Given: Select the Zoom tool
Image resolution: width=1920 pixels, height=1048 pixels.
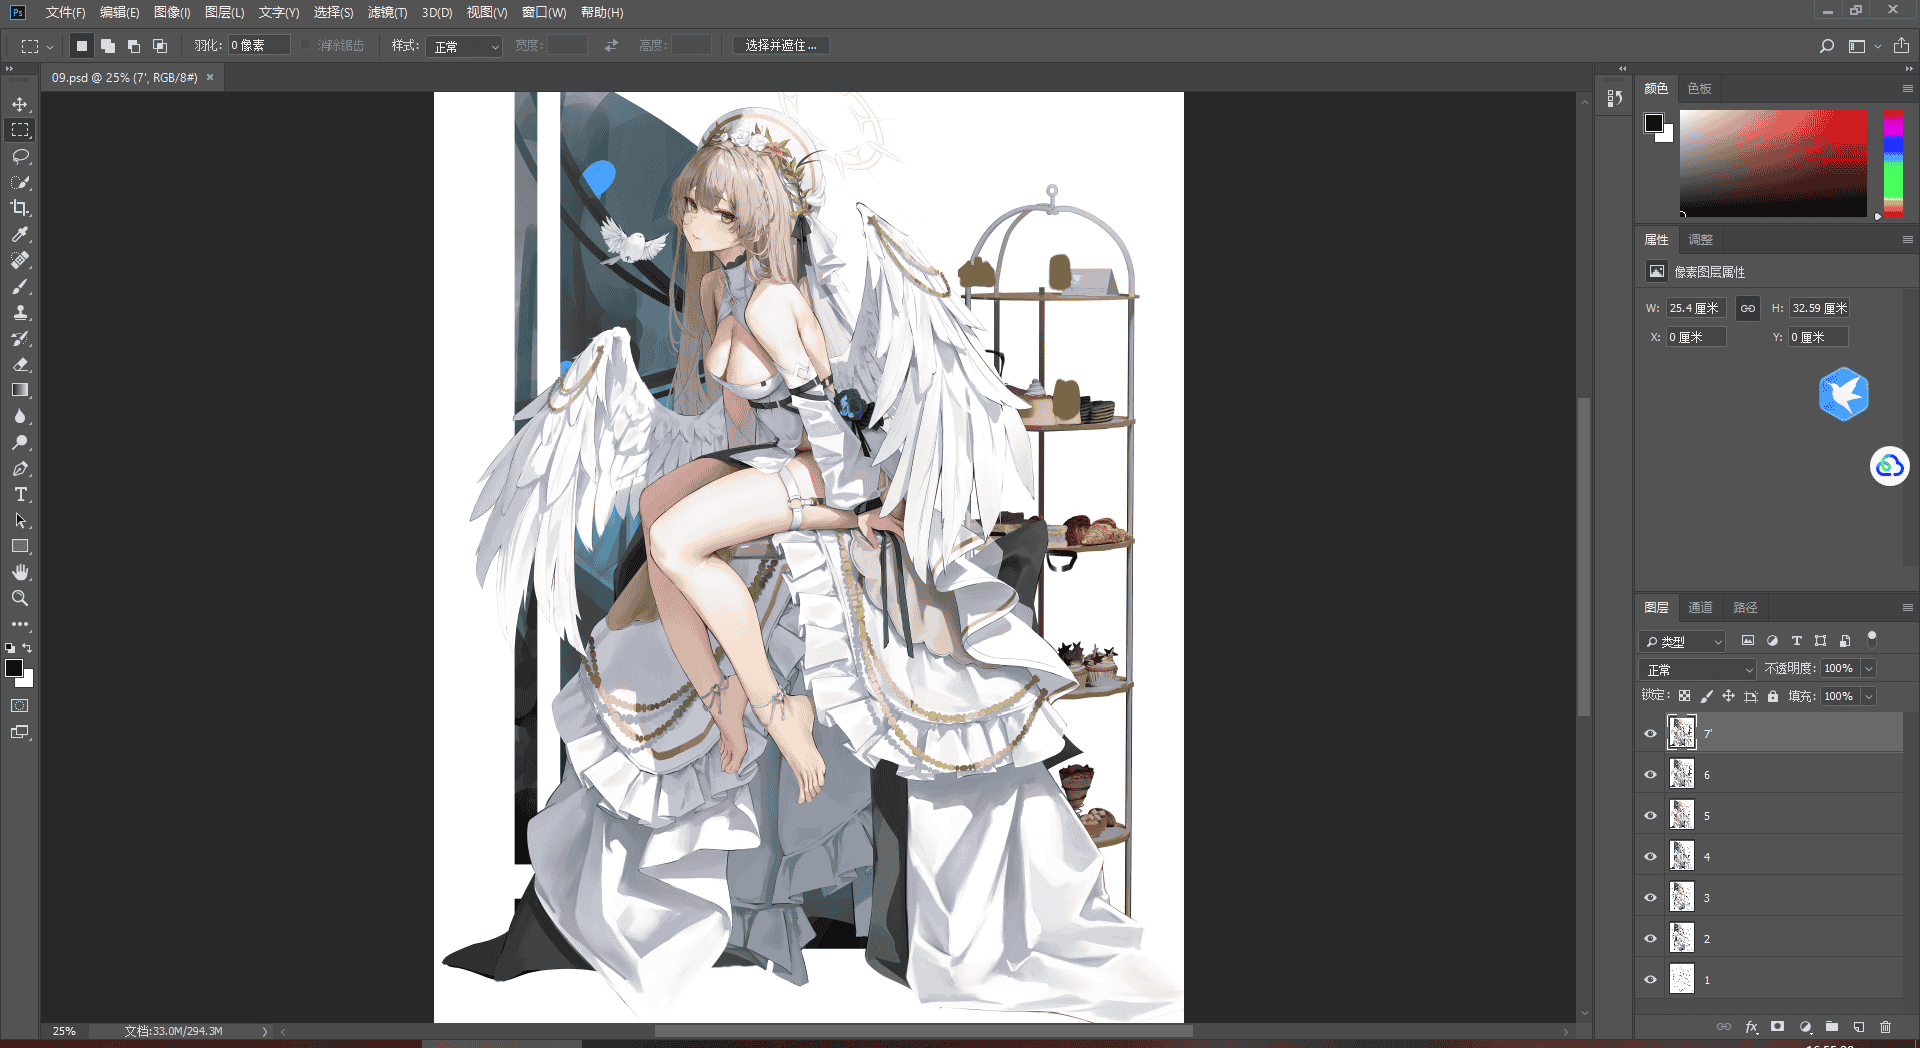Looking at the screenshot, I should click(x=20, y=598).
